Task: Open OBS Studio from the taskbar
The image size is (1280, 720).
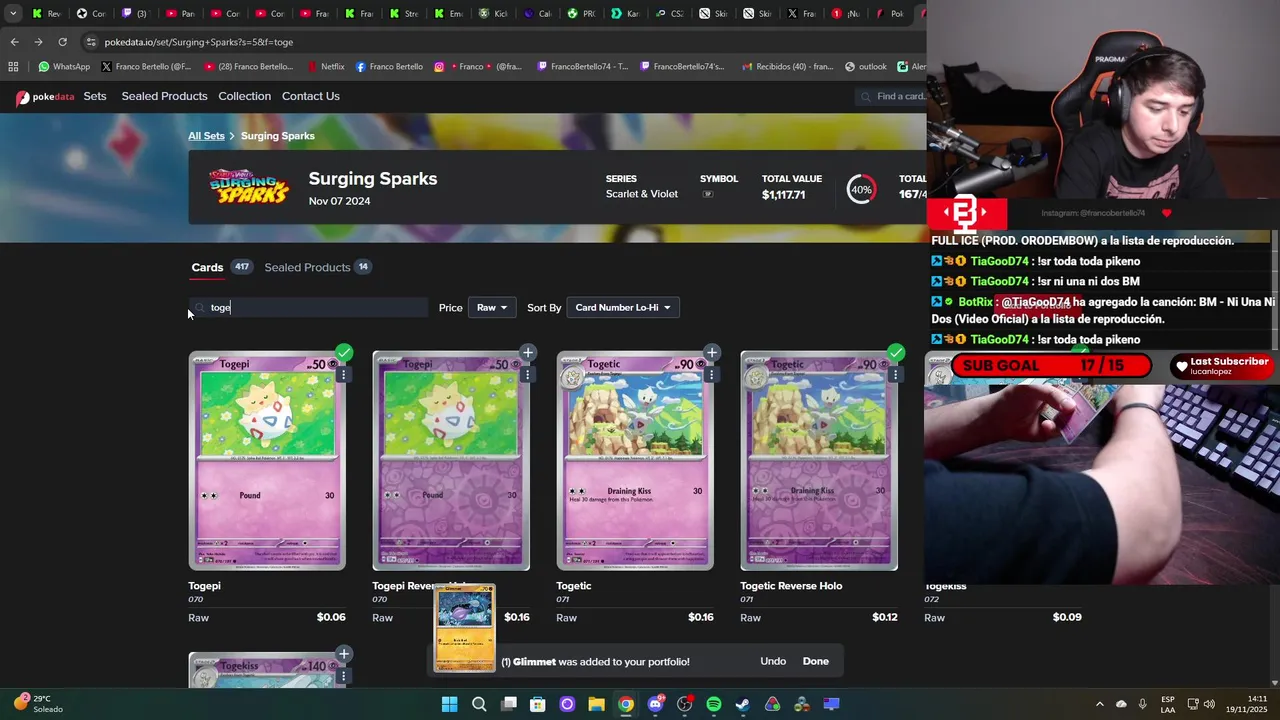Action: [684, 704]
